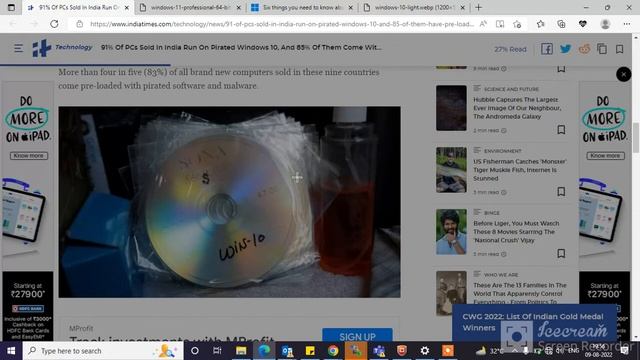
Task: Open Cortana circle in taskbar
Action: 195,351
